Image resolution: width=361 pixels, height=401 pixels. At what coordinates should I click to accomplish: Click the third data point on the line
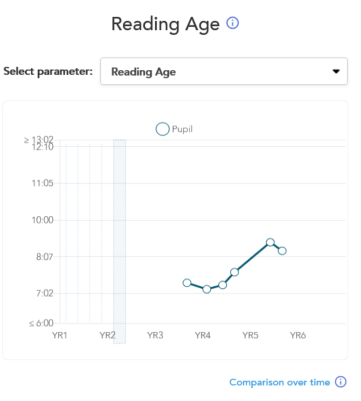pos(223,285)
